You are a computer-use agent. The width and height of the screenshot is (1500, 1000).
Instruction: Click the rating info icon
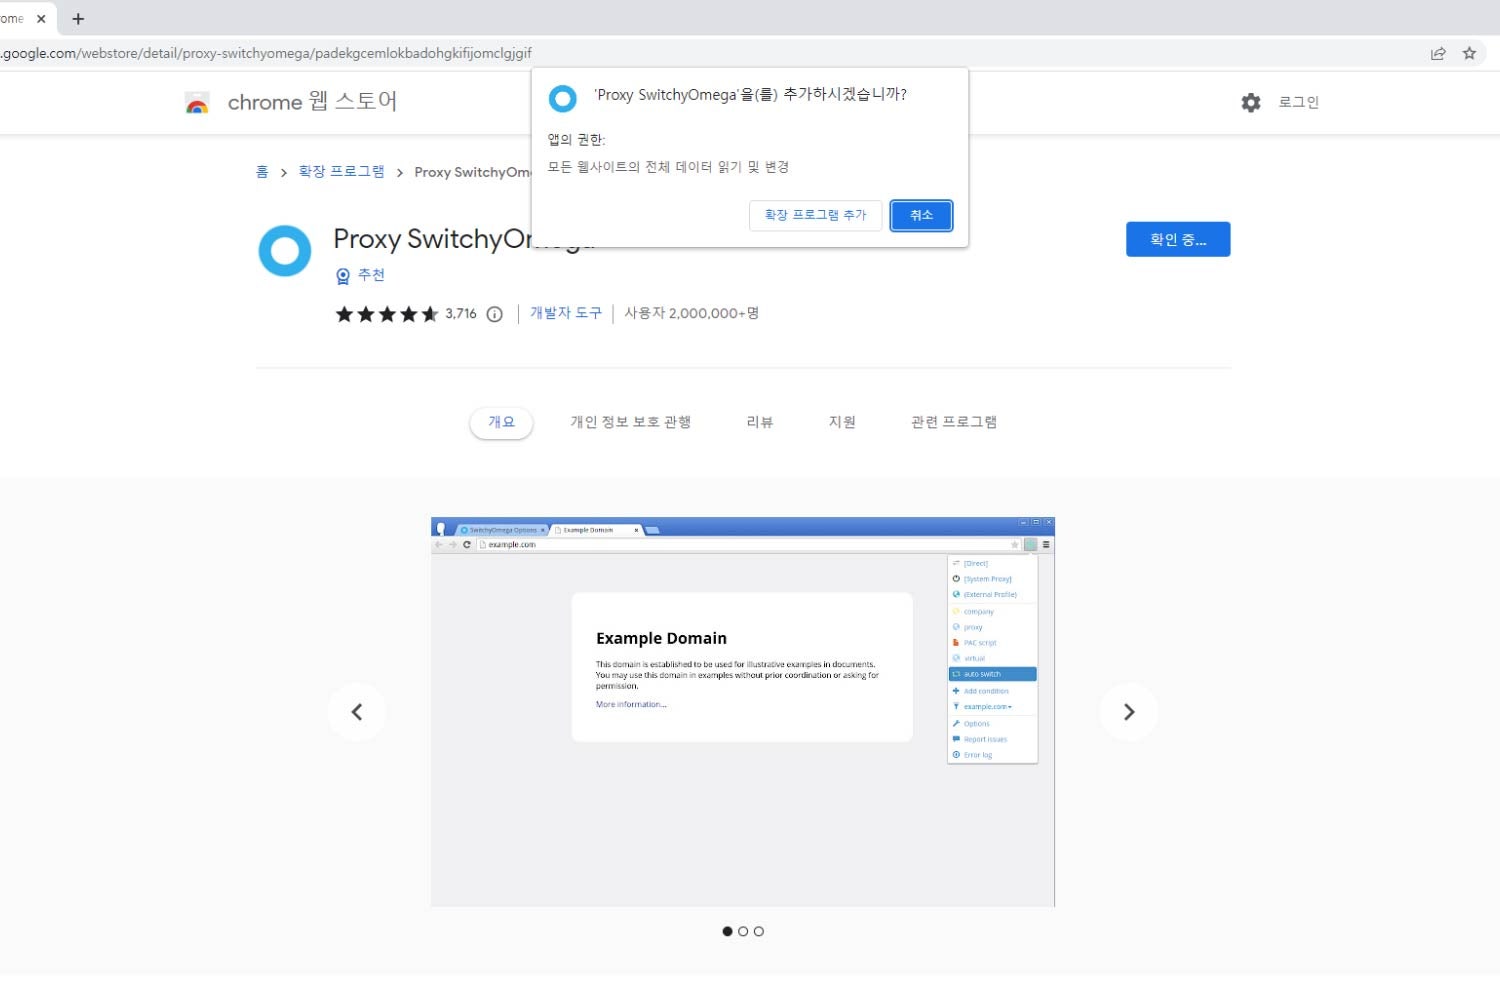coord(494,314)
